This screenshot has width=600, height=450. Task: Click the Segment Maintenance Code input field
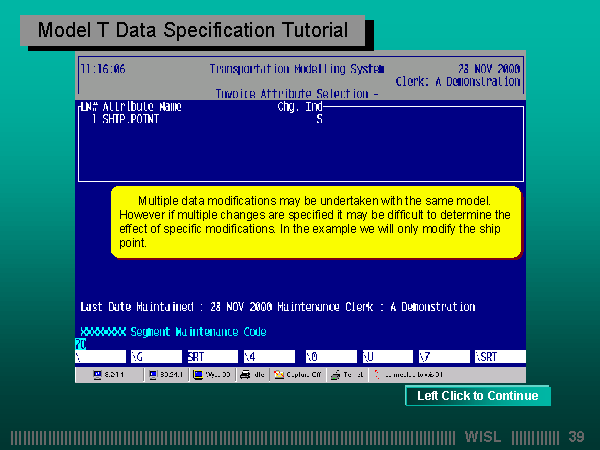(x=81, y=342)
